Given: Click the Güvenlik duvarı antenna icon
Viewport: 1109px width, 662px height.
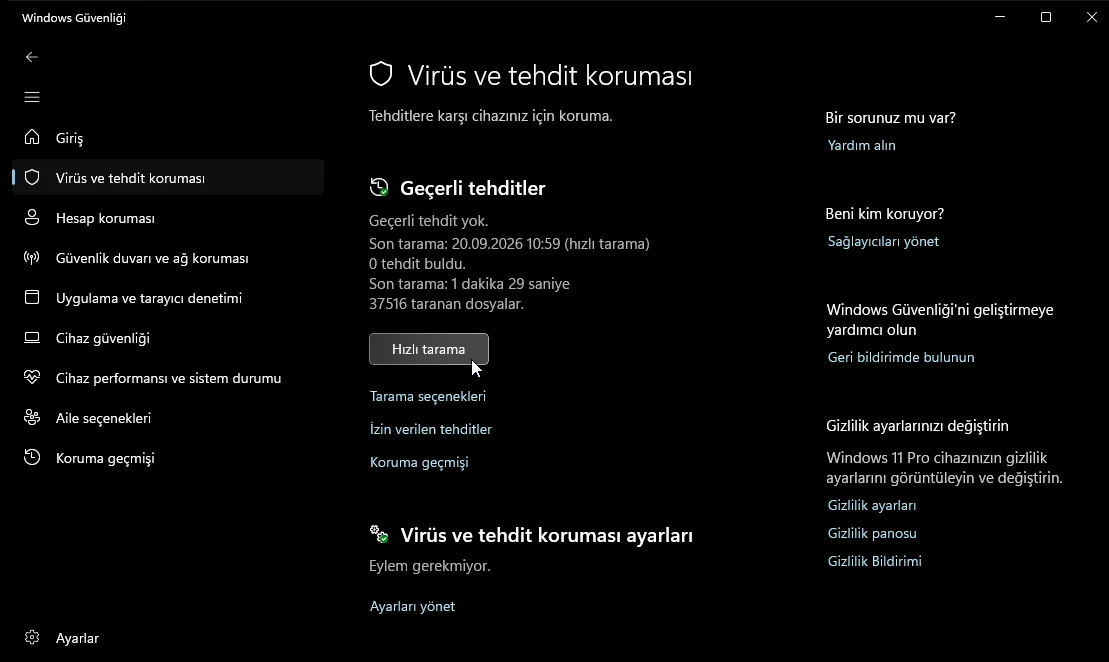Looking at the screenshot, I should 32,257.
